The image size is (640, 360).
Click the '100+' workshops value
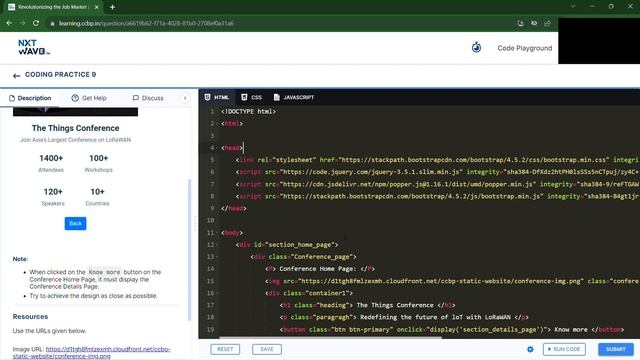pos(98,158)
